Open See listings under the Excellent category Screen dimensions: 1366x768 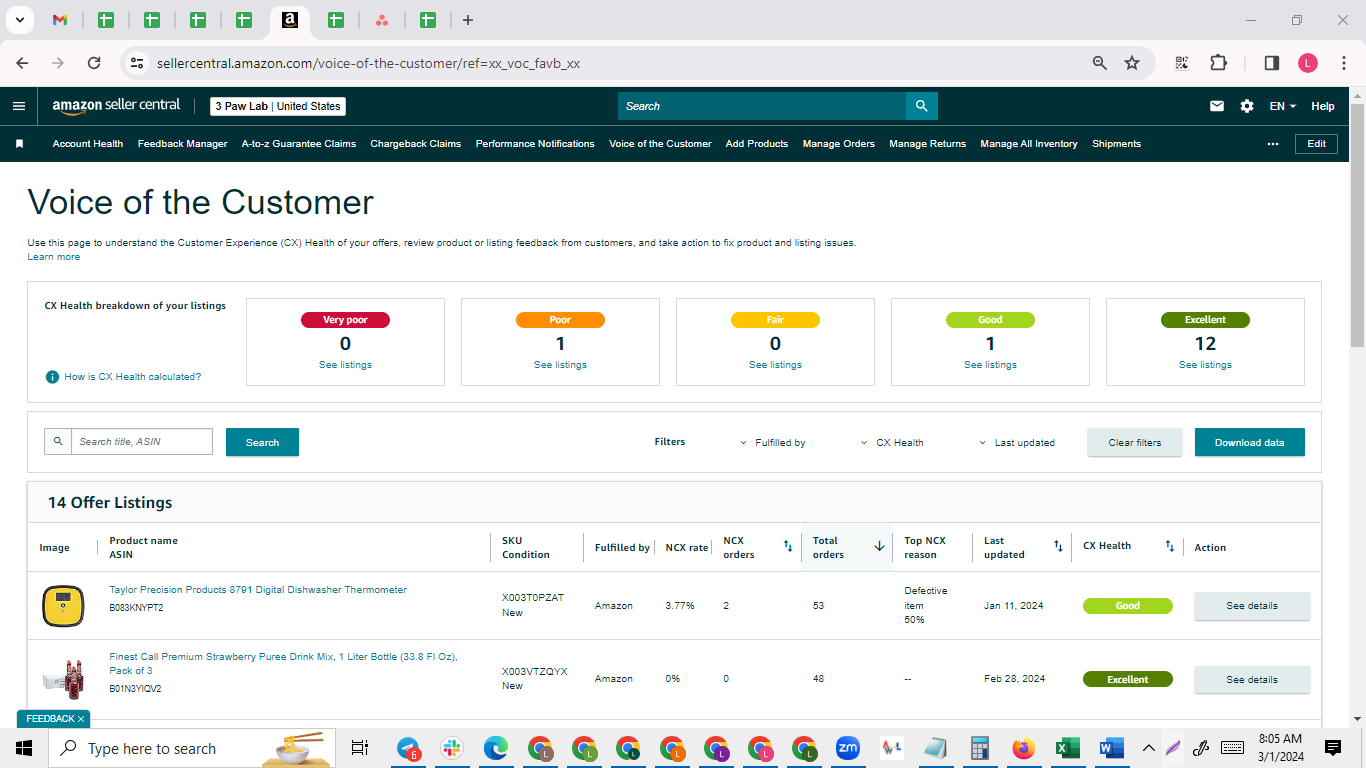[1205, 365]
